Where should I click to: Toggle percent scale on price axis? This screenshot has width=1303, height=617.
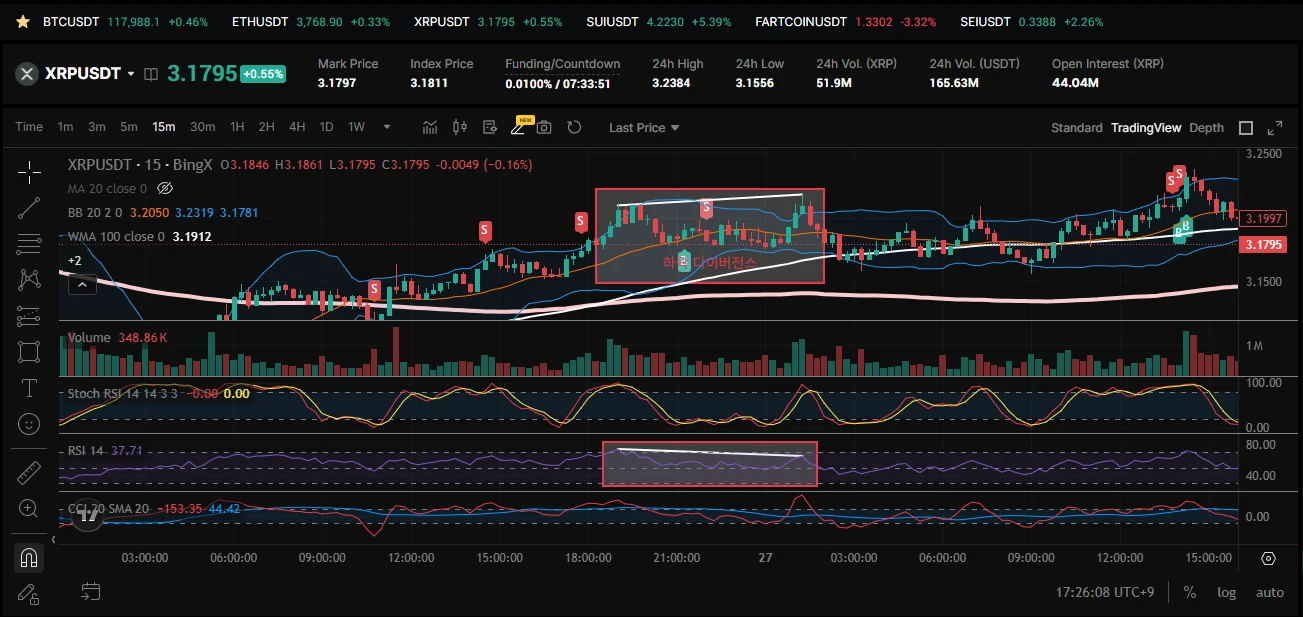click(x=1190, y=592)
